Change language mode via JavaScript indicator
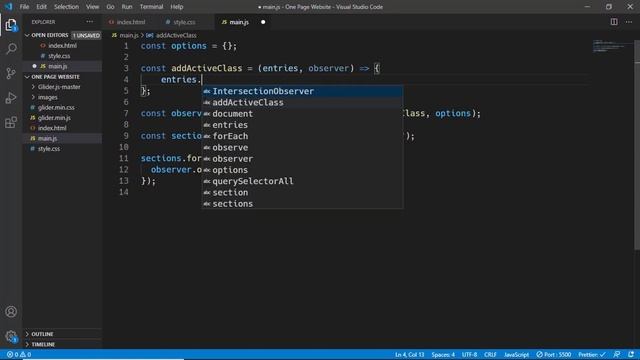This screenshot has height=360, width=640. click(516, 355)
